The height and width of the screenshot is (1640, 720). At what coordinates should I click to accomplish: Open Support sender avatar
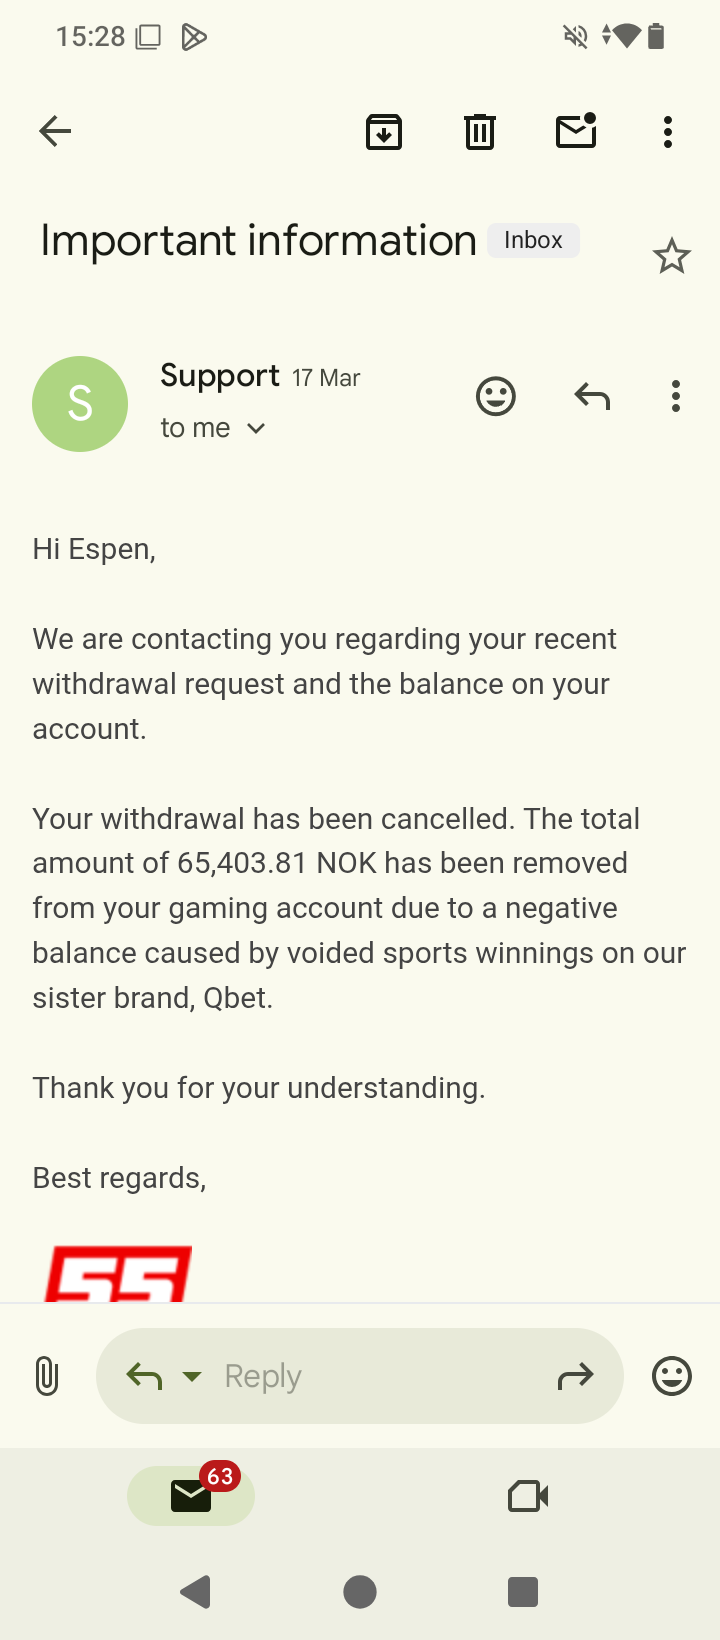tap(80, 404)
